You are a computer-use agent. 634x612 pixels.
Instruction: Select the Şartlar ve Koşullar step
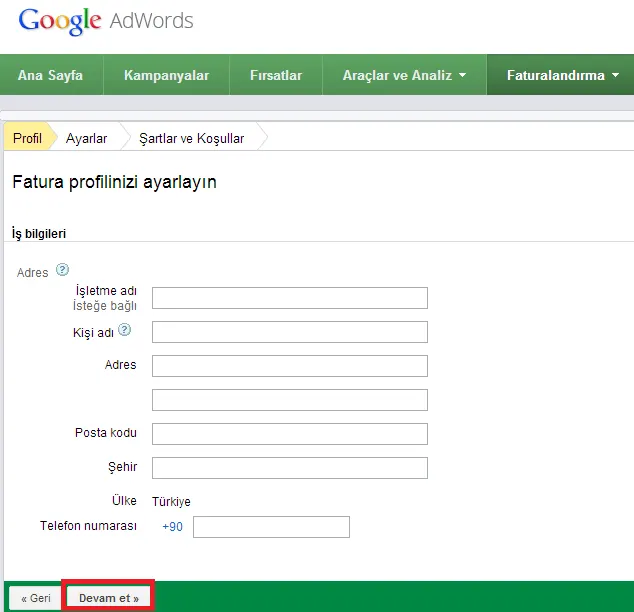(x=192, y=138)
